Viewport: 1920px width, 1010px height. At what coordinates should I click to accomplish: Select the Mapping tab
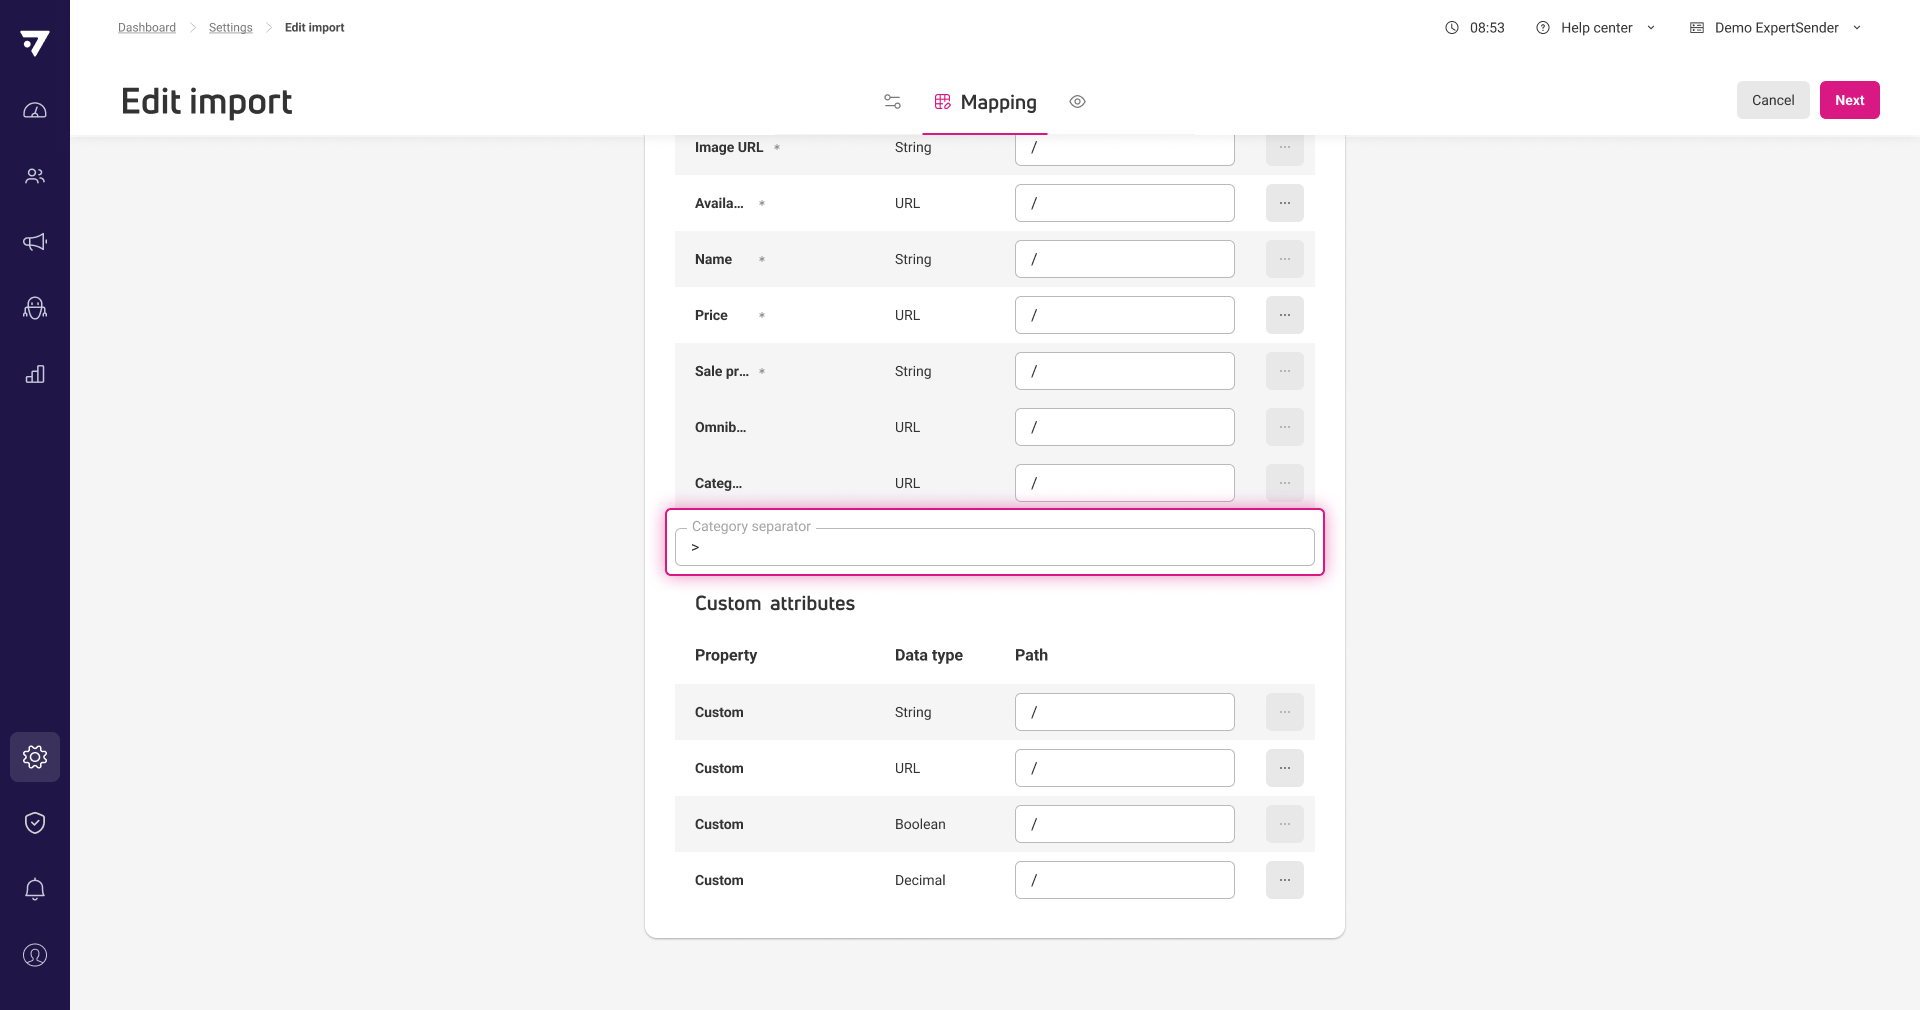click(985, 102)
